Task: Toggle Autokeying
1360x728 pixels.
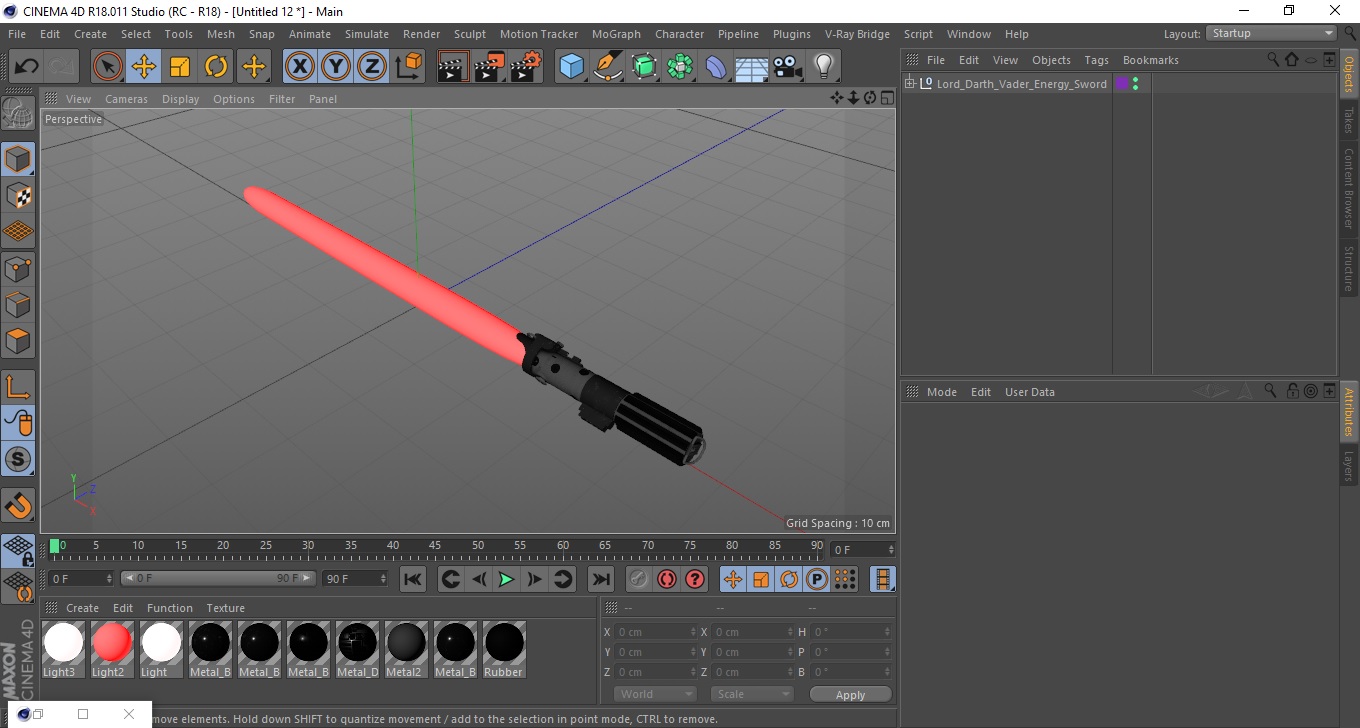Action: [666, 579]
